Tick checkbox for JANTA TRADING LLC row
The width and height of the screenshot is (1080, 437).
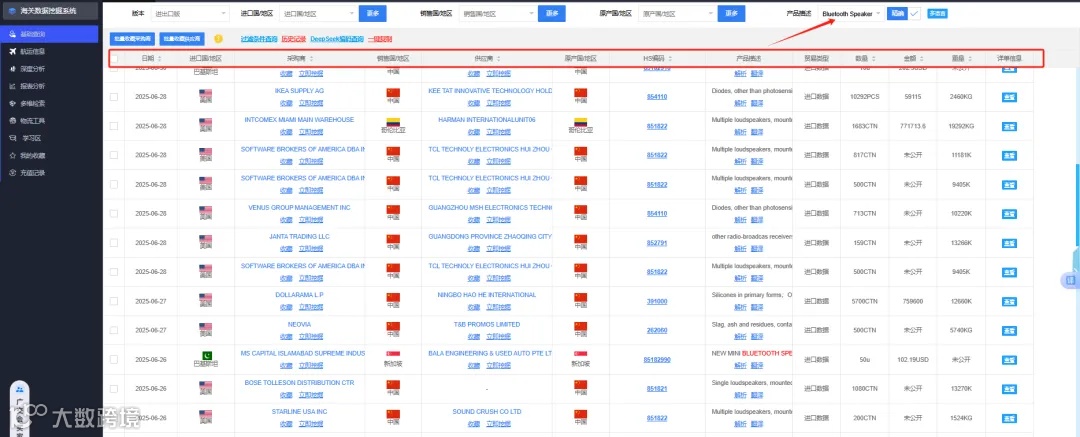114,243
